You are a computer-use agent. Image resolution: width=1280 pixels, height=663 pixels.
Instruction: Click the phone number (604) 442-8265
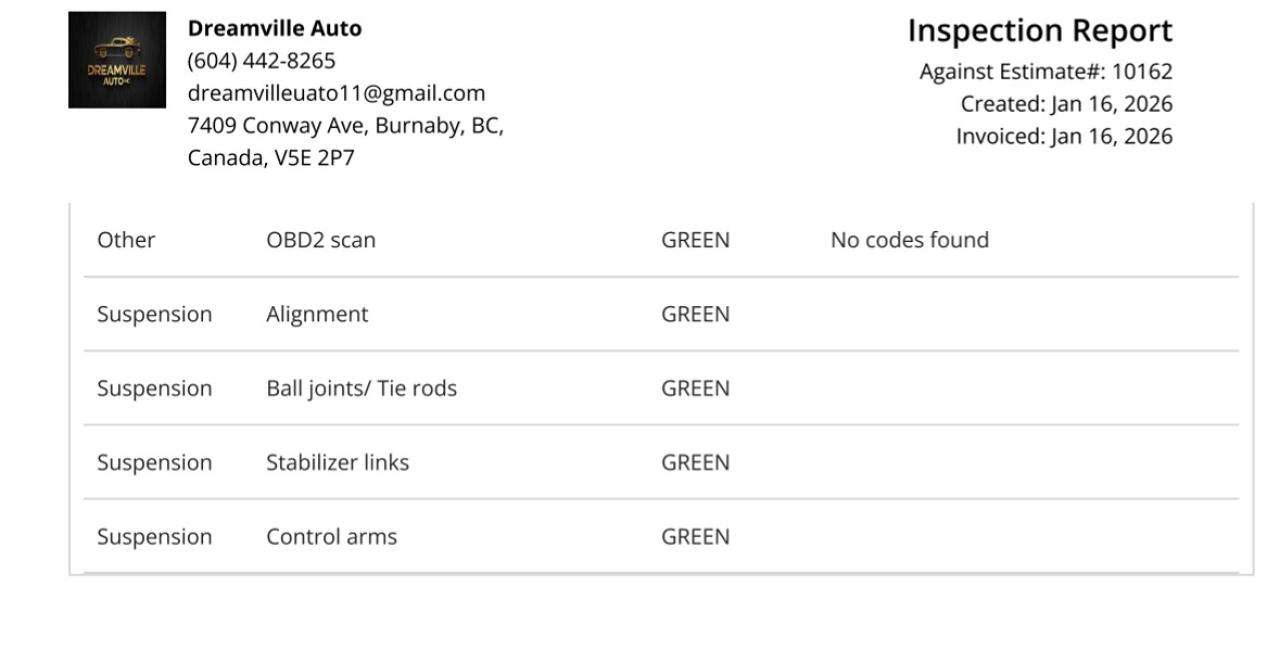(x=262, y=61)
